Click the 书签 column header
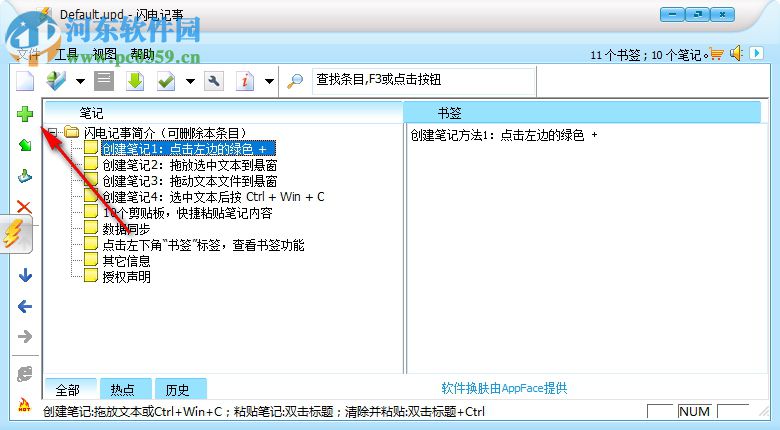 [x=583, y=113]
